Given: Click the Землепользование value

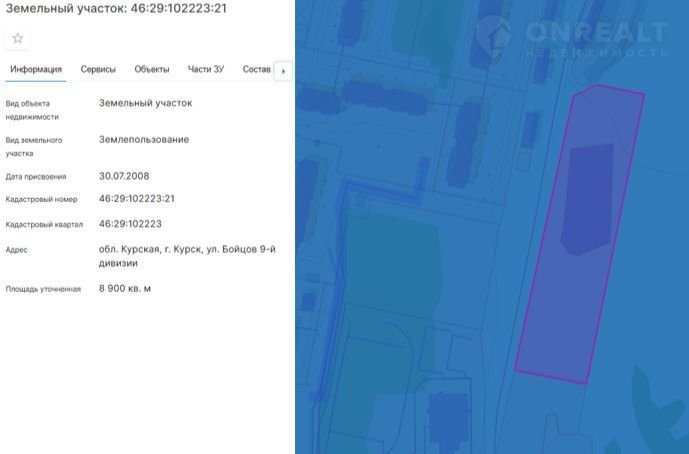Looking at the screenshot, I should [x=144, y=139].
